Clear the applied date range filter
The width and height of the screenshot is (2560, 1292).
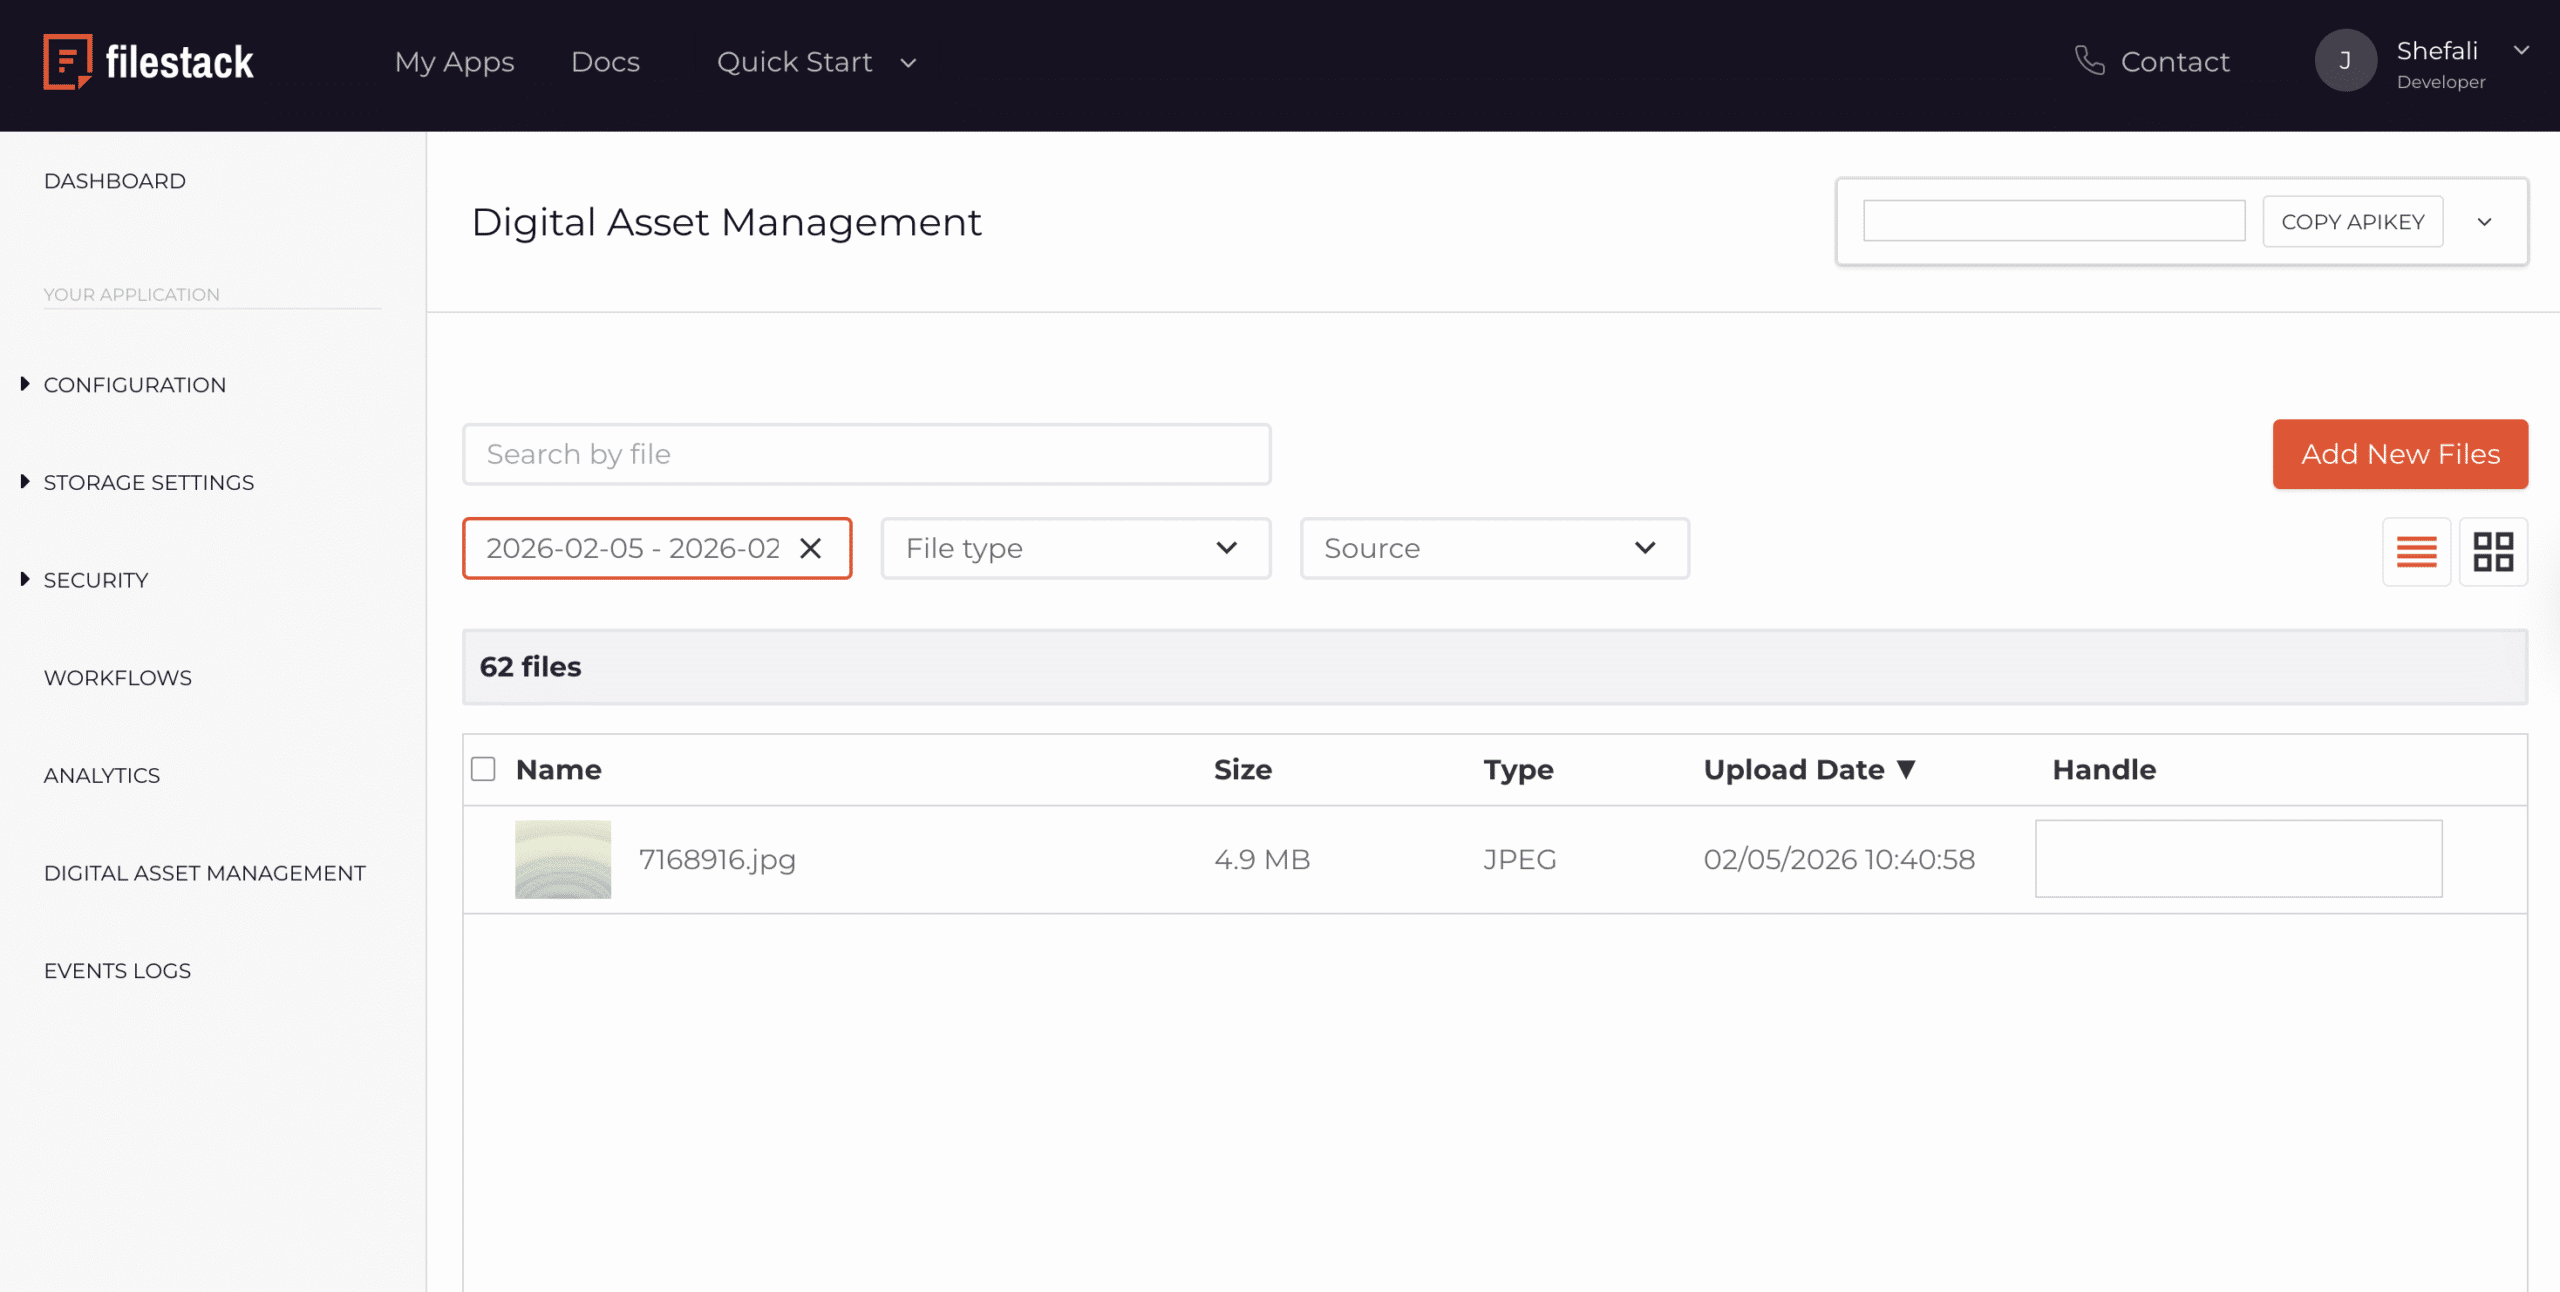click(812, 548)
